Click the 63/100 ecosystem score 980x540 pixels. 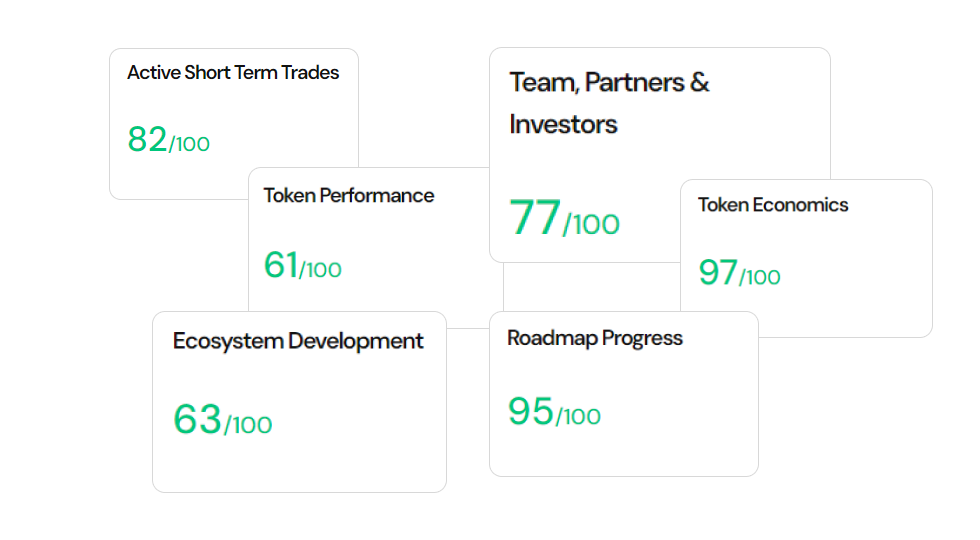(222, 419)
